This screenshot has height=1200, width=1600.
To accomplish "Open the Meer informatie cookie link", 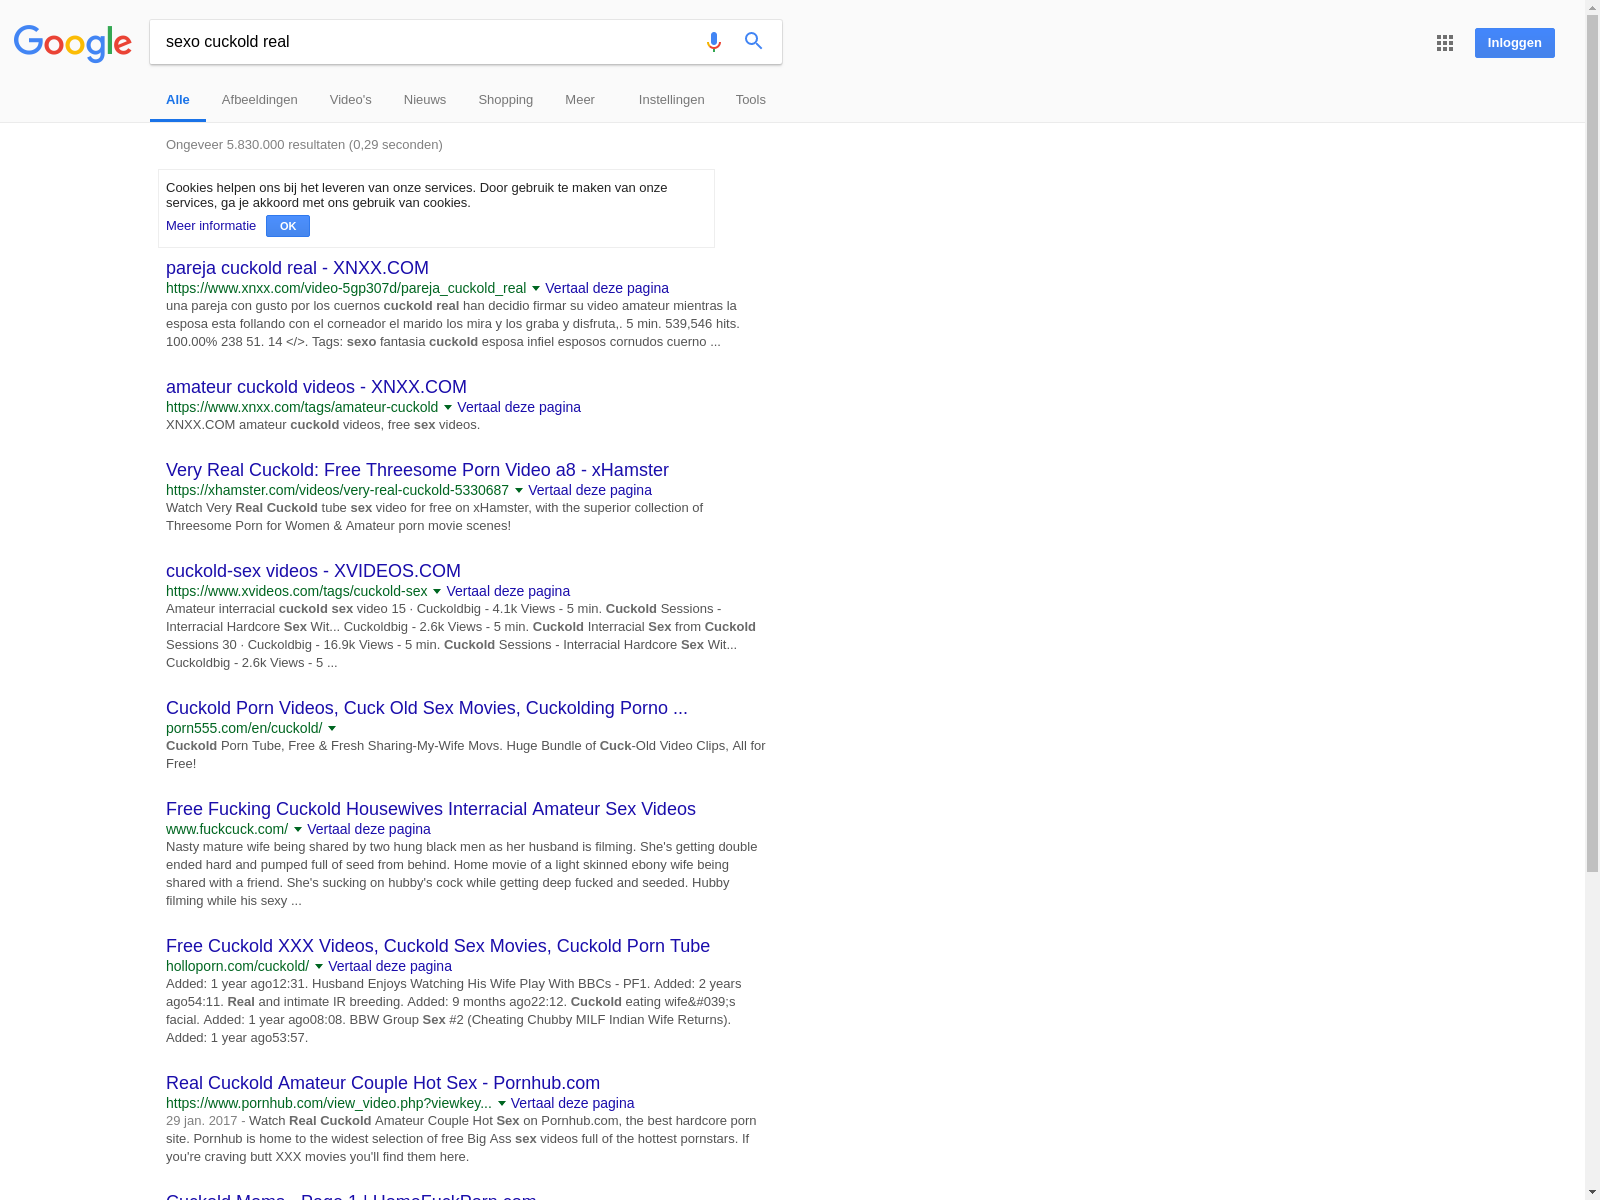I will pyautogui.click(x=211, y=226).
